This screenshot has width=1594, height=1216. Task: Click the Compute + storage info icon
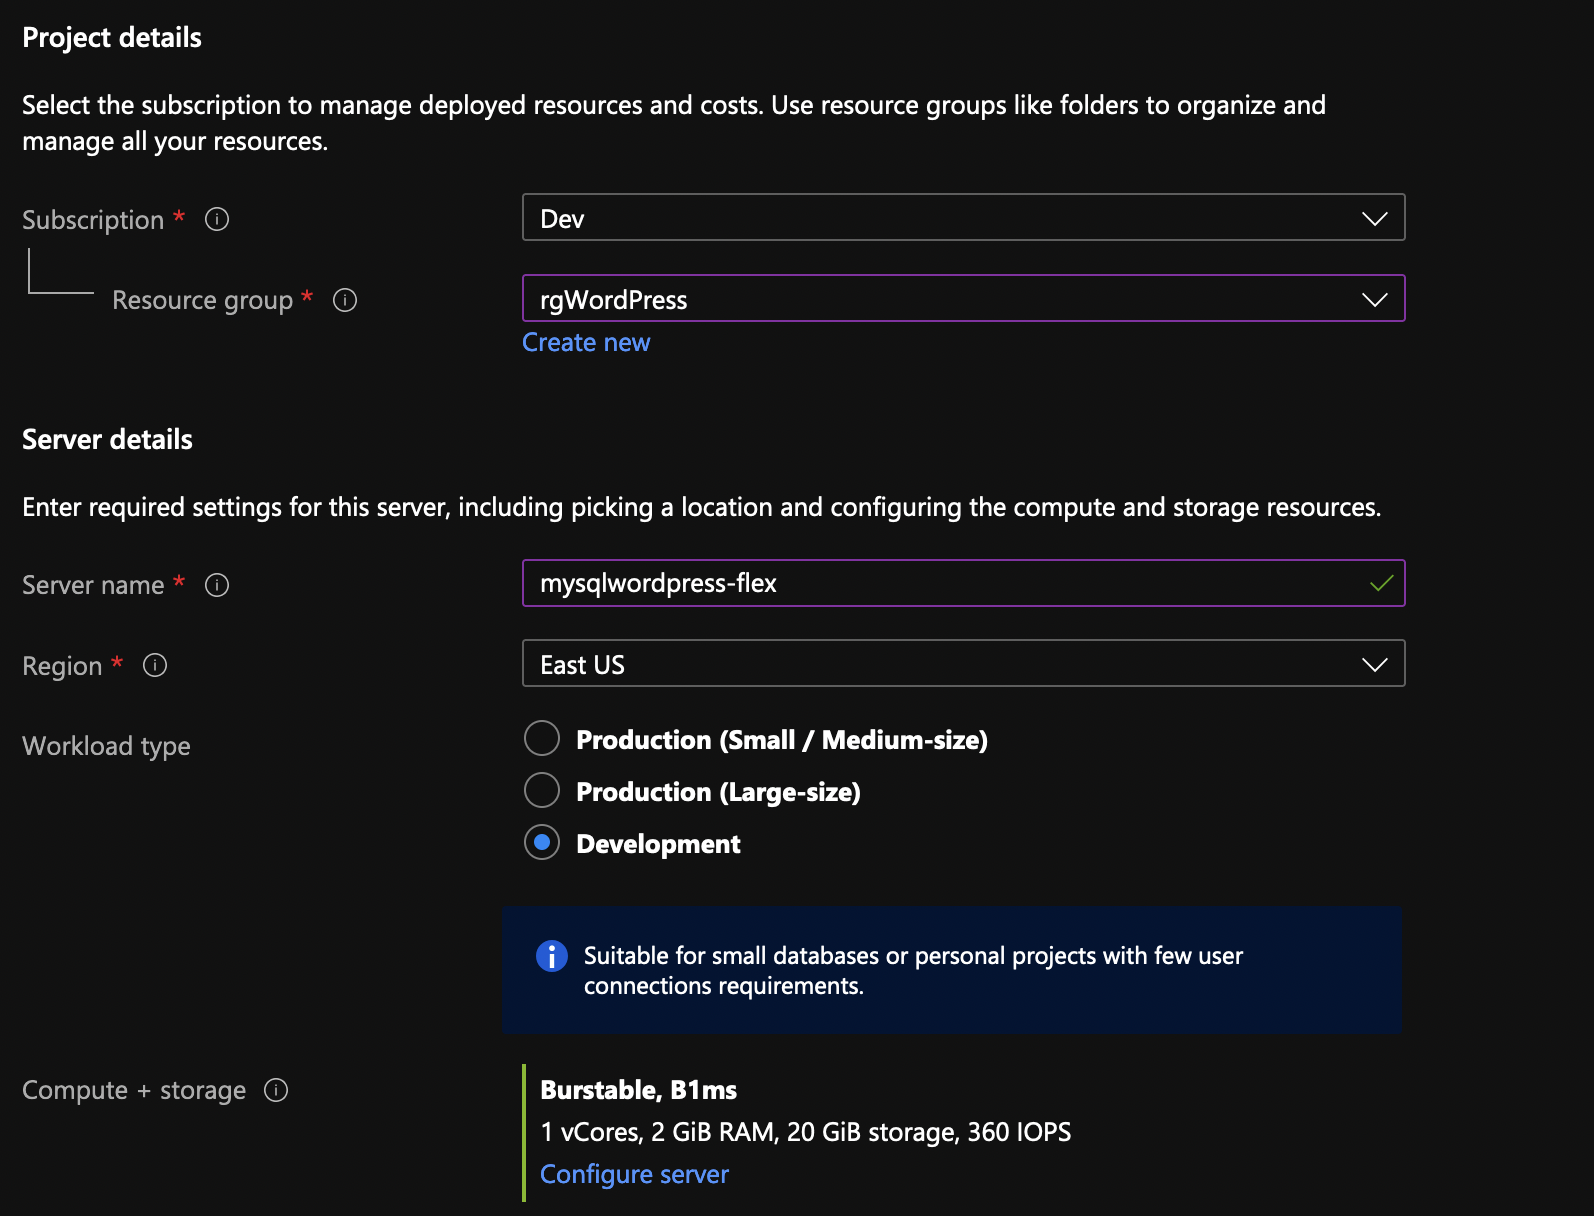click(x=276, y=1090)
